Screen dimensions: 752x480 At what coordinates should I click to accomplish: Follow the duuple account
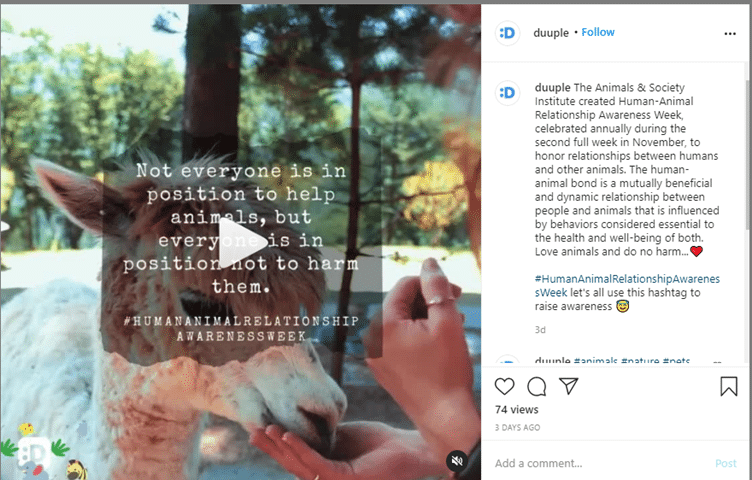pyautogui.click(x=598, y=32)
